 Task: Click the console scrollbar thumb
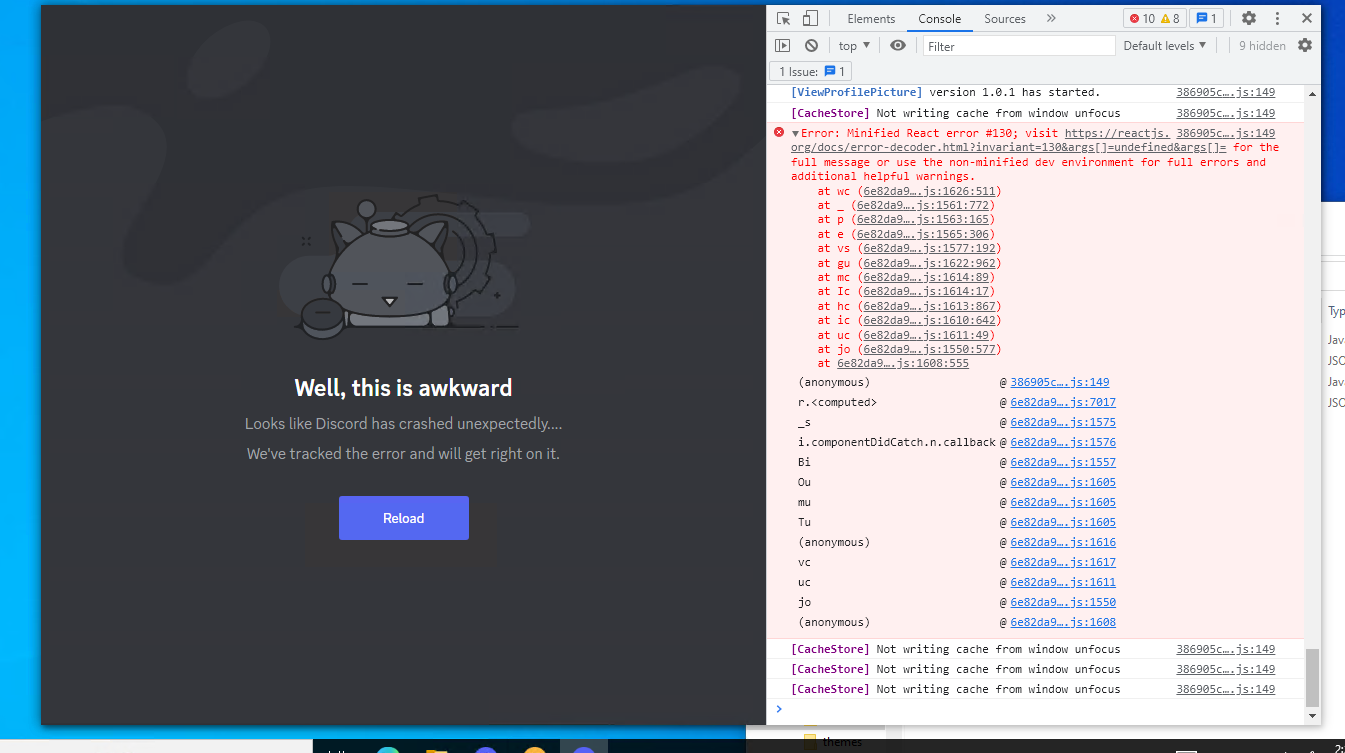[x=1312, y=678]
